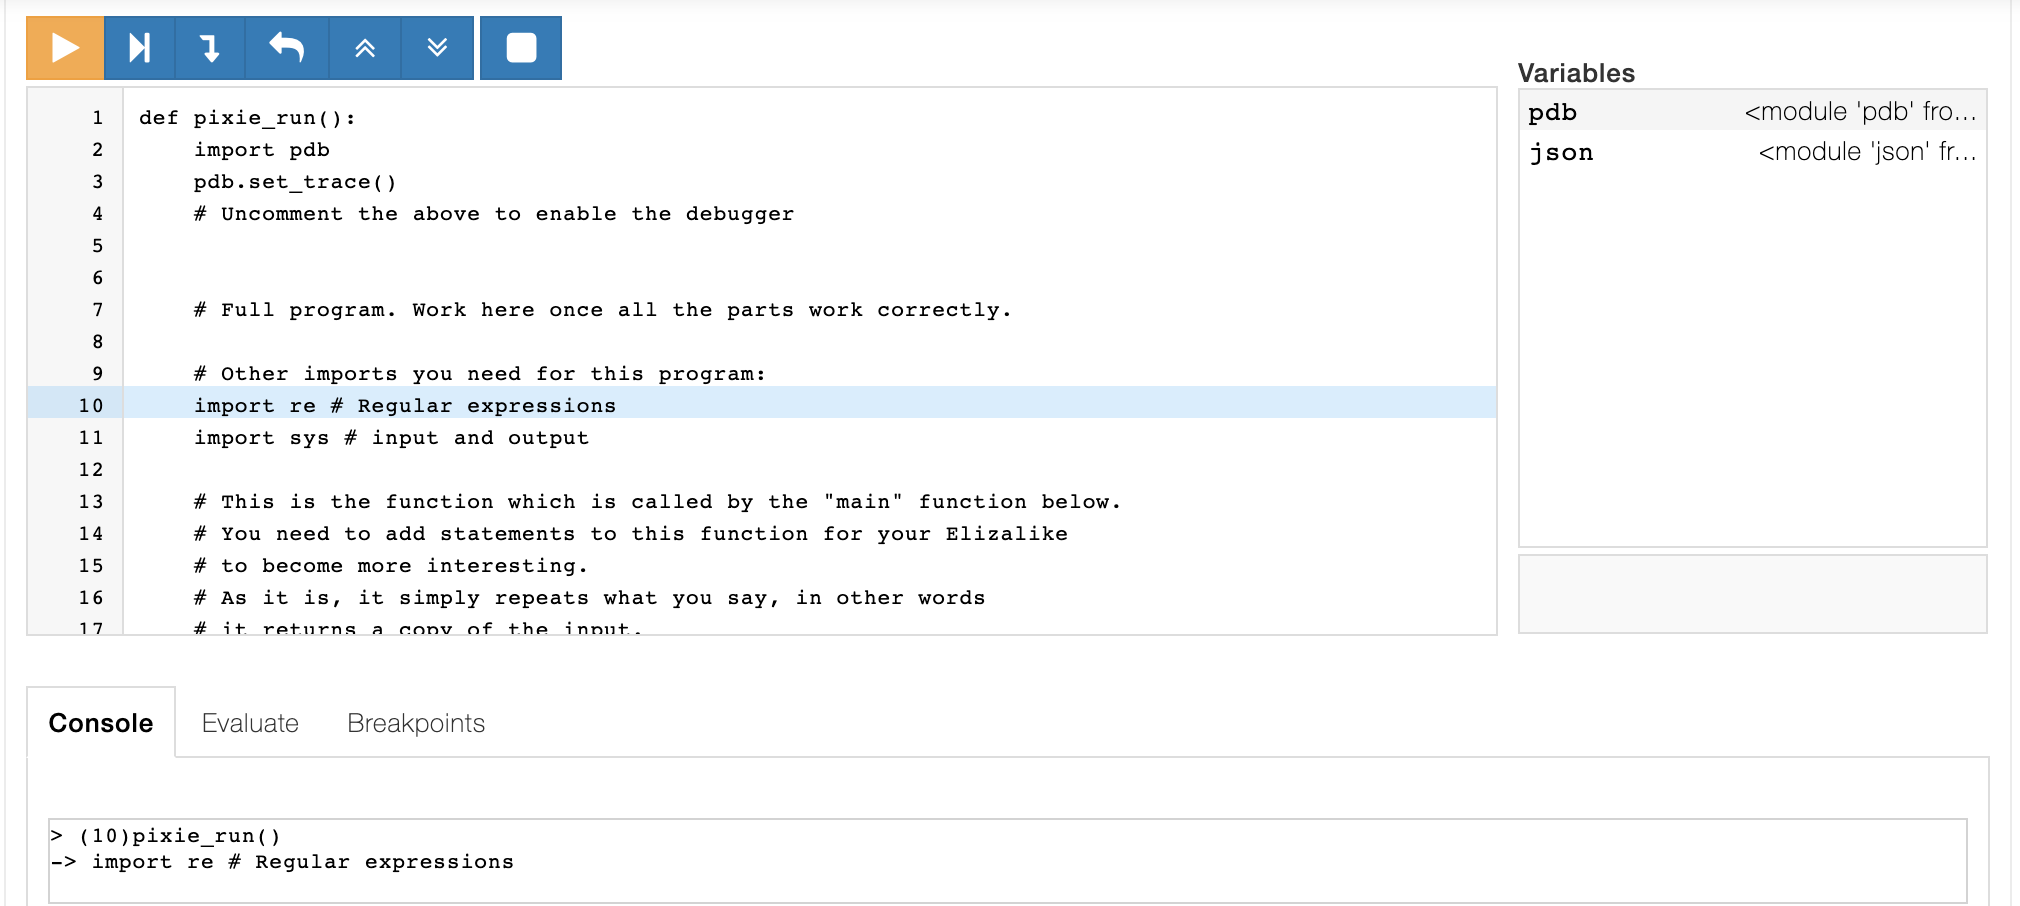Image resolution: width=2020 pixels, height=906 pixels.
Task: Expand the truncated pdb module value
Action: pos(1862,112)
